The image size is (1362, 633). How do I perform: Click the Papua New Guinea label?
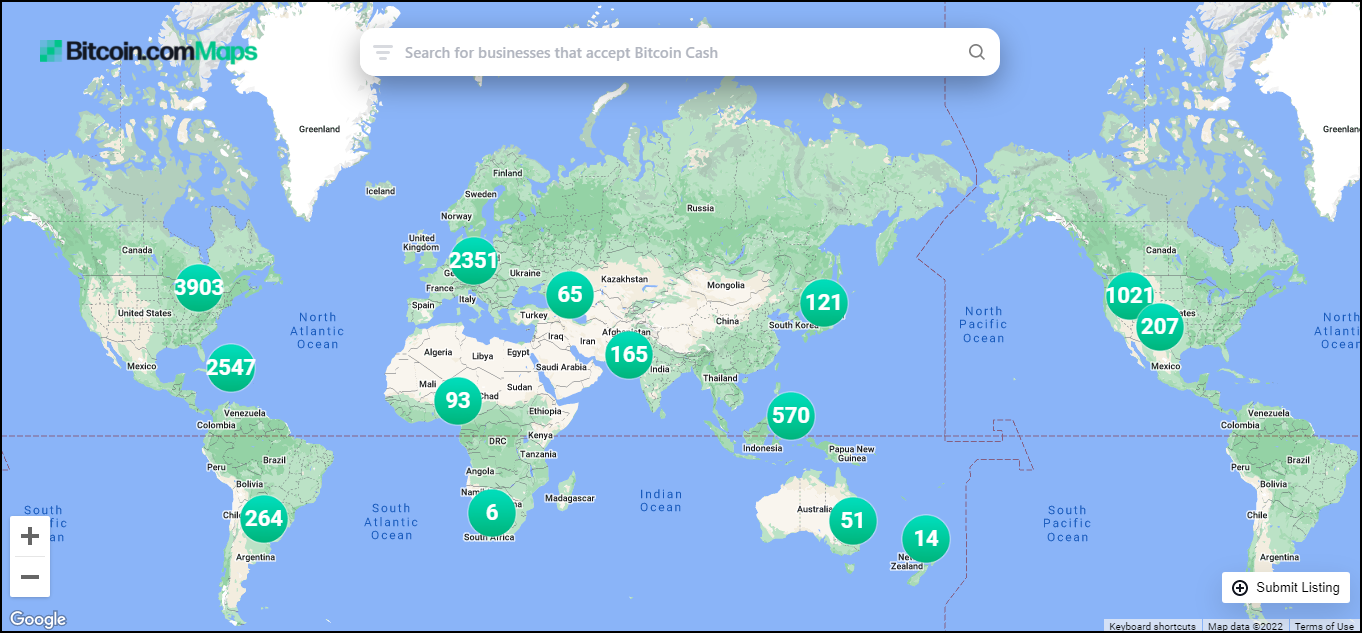pyautogui.click(x=851, y=454)
